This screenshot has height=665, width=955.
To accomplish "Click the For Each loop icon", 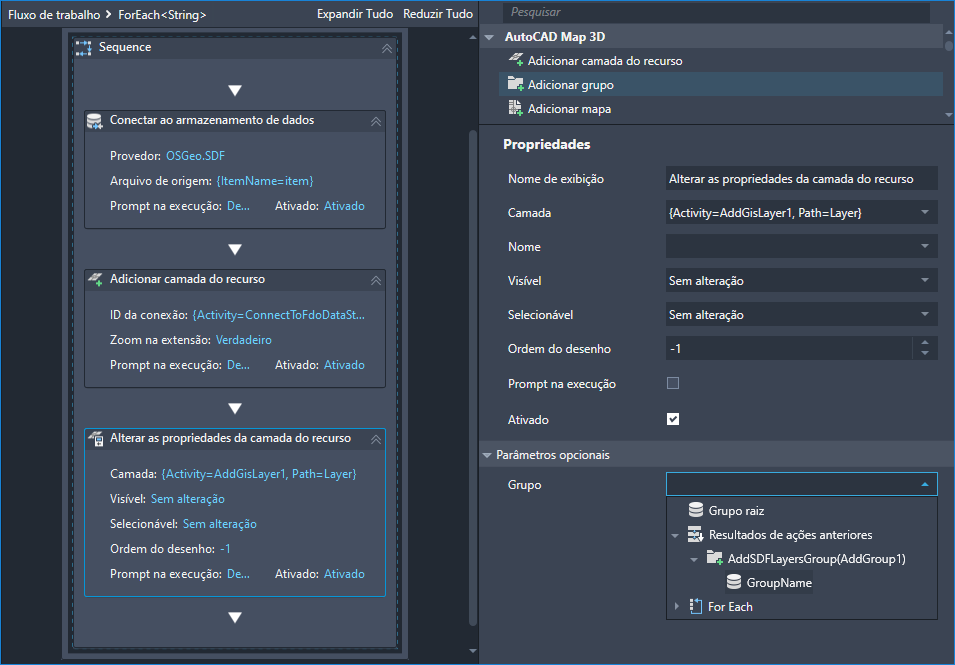I will [x=696, y=606].
